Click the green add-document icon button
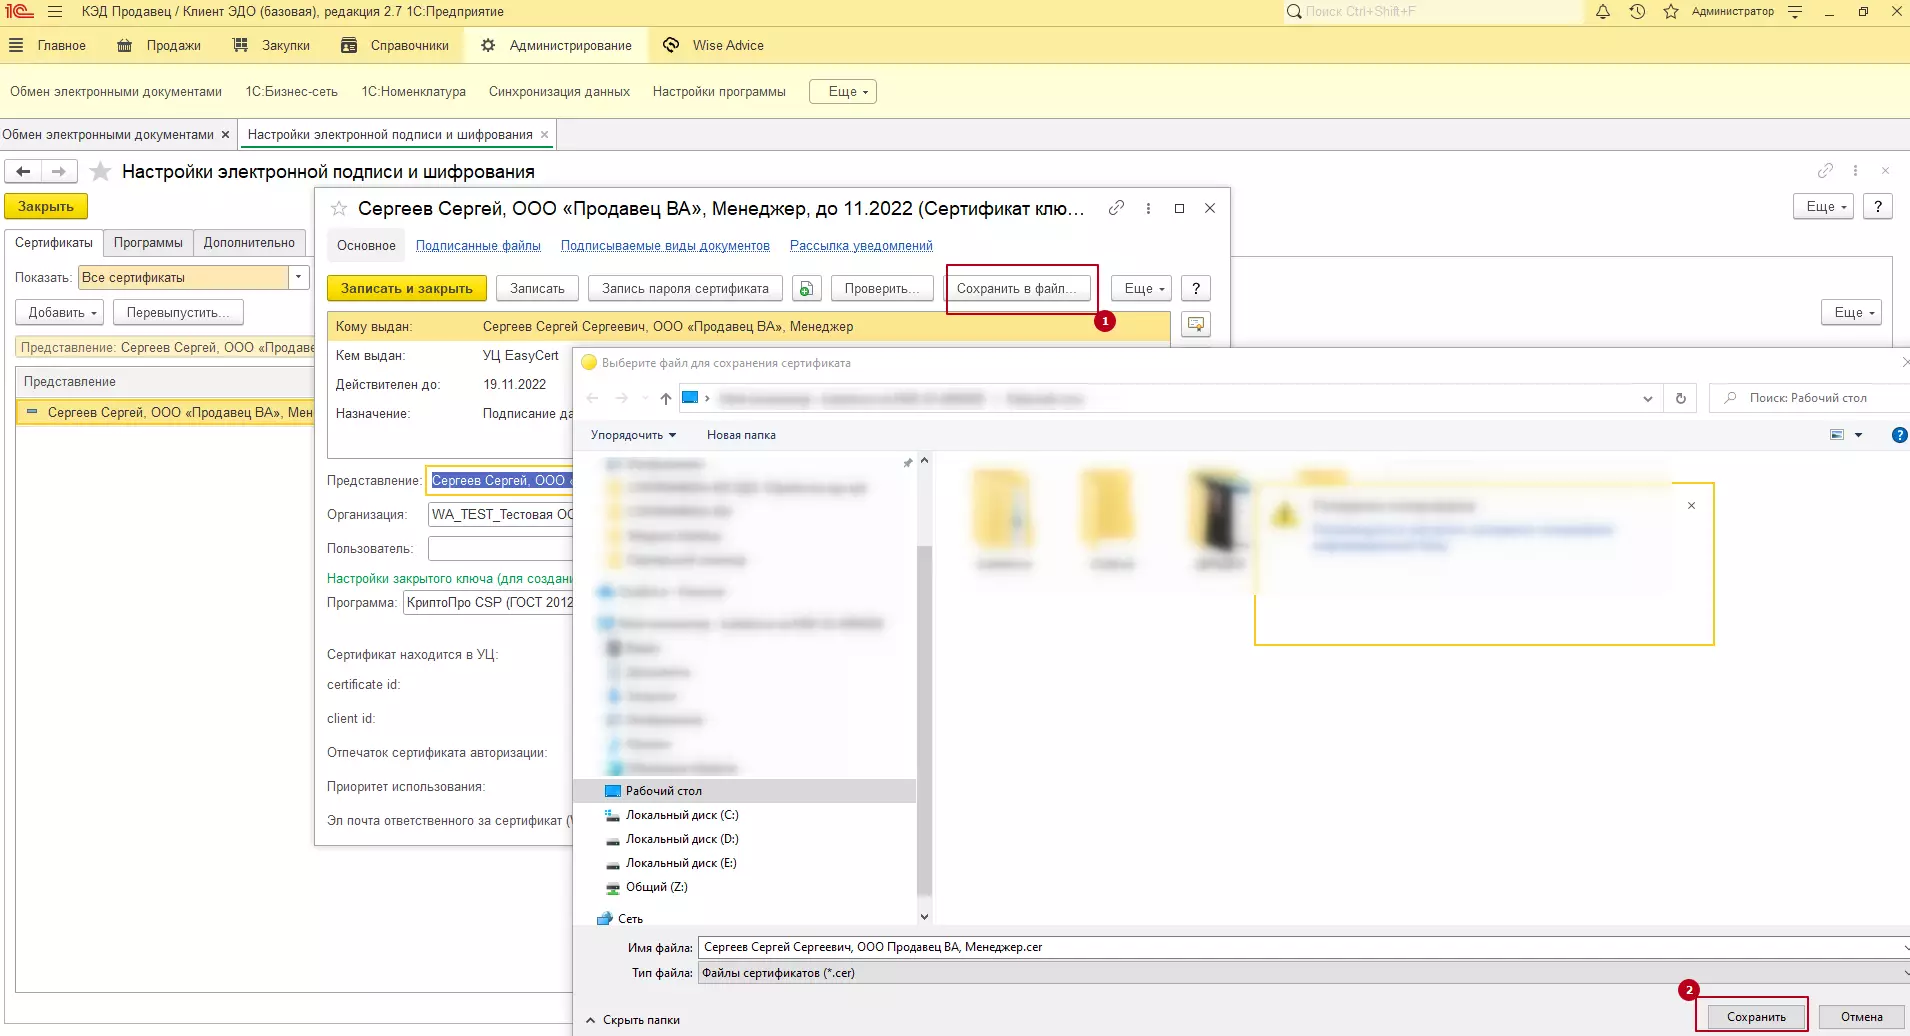1910x1036 pixels. [806, 289]
